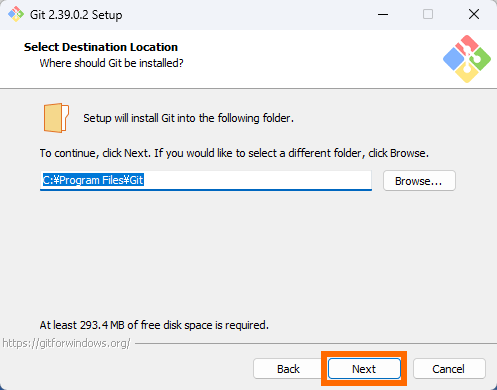Image resolution: width=497 pixels, height=390 pixels.
Task: Click the "To continue, click Next" instruction line
Action: pos(234,153)
